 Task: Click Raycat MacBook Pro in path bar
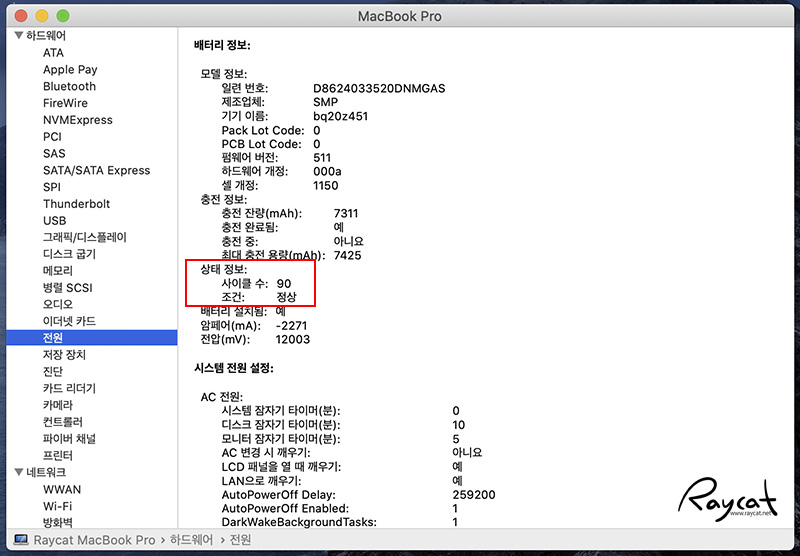(x=94, y=540)
